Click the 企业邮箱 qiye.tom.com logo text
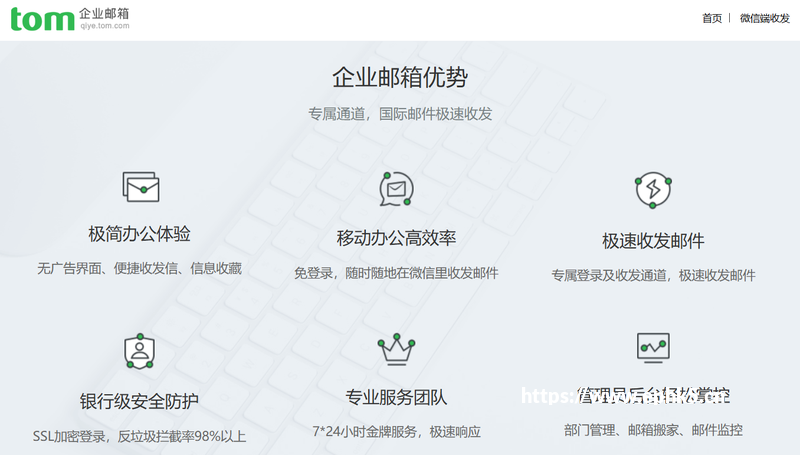The height and width of the screenshot is (455, 800). (x=104, y=19)
